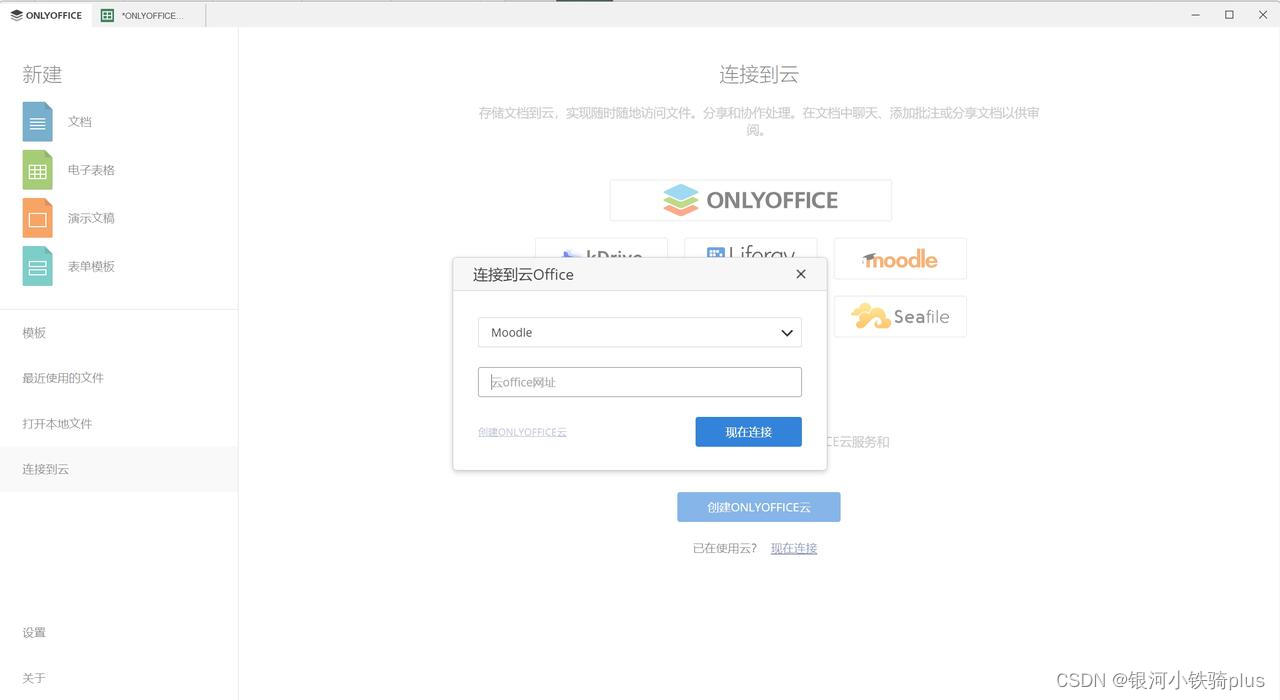
Task: Click the 现在连接 link below button
Action: tap(794, 548)
